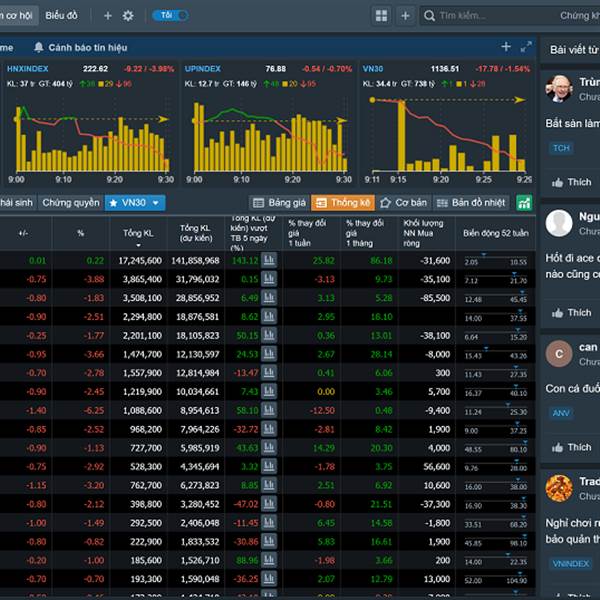This screenshot has width=600, height=600.
Task: Open volume chart icon in 528,300 row
Action: (x=269, y=466)
